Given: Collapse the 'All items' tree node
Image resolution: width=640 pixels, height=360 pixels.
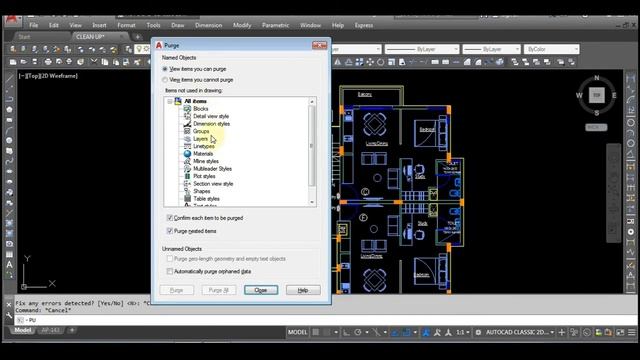Looking at the screenshot, I should pos(170,101).
